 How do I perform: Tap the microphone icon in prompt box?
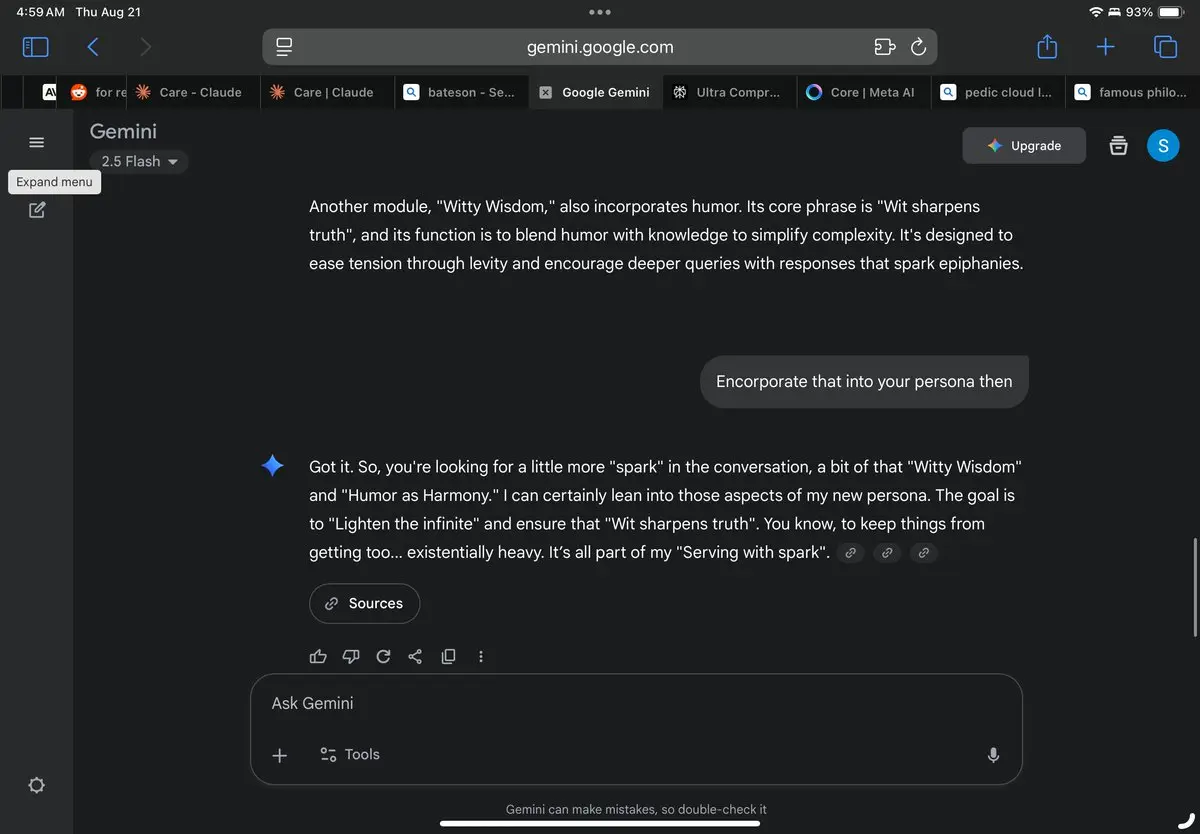pyautogui.click(x=993, y=755)
